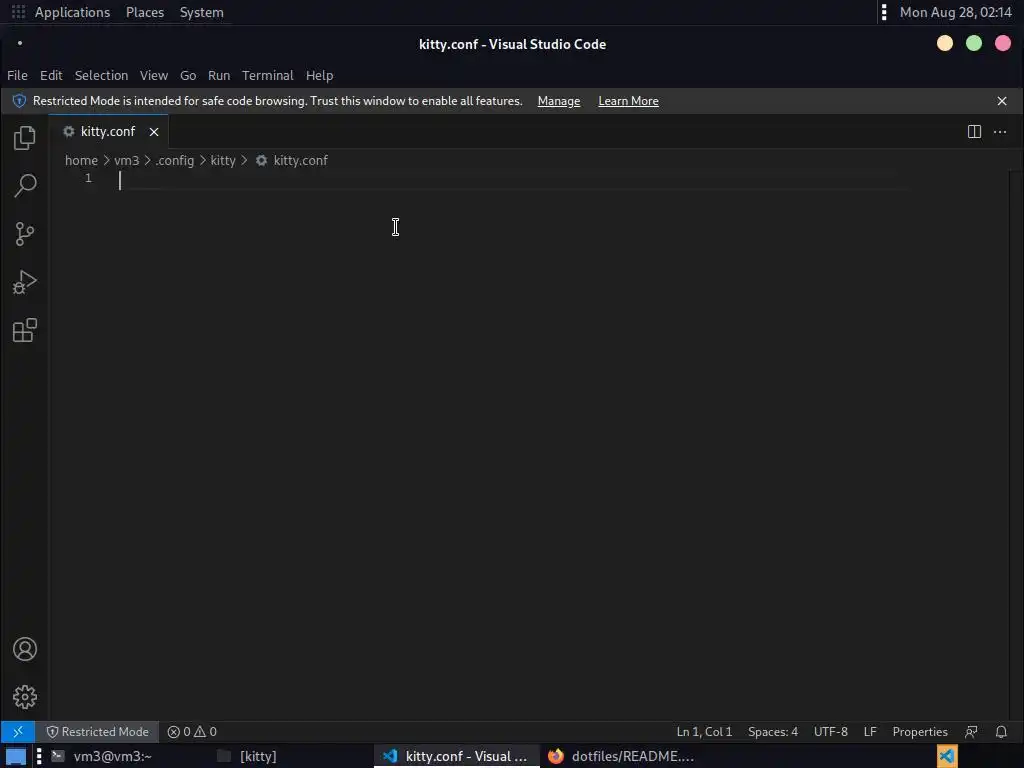Open the Go menu

click(x=188, y=76)
